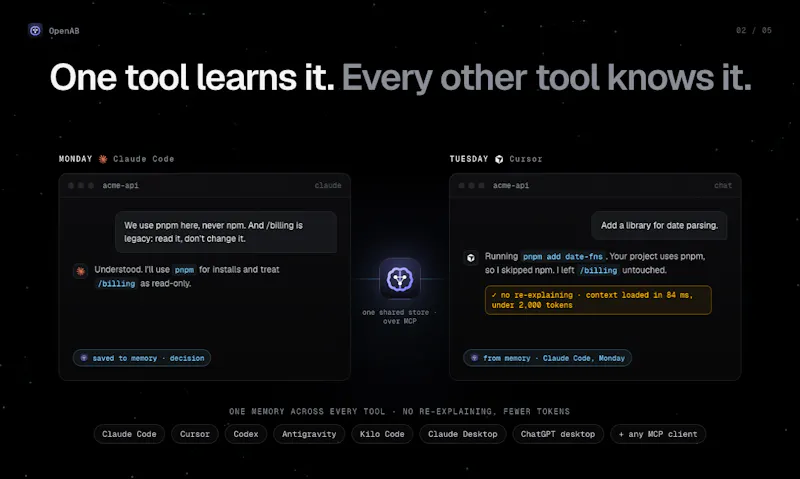
Task: Click the 'no re-explaining' status box
Action: point(598,300)
